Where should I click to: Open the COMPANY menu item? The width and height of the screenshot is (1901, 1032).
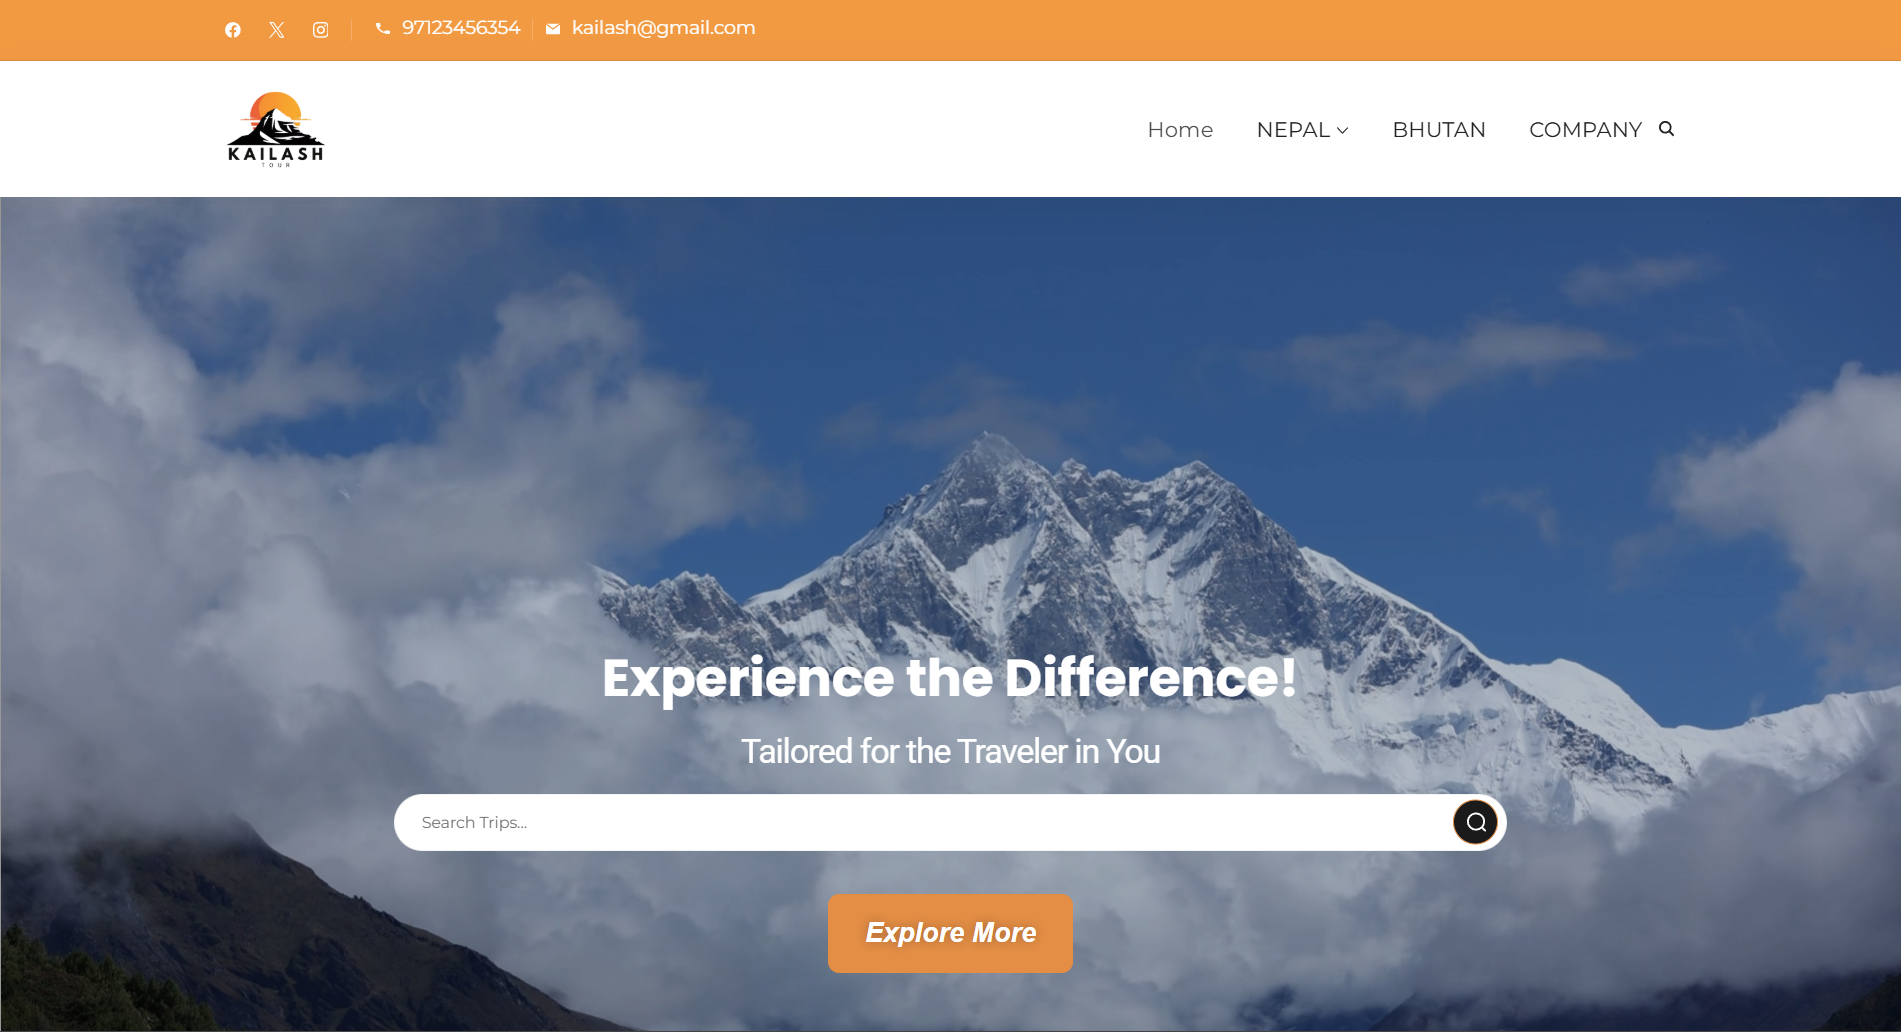pos(1585,130)
